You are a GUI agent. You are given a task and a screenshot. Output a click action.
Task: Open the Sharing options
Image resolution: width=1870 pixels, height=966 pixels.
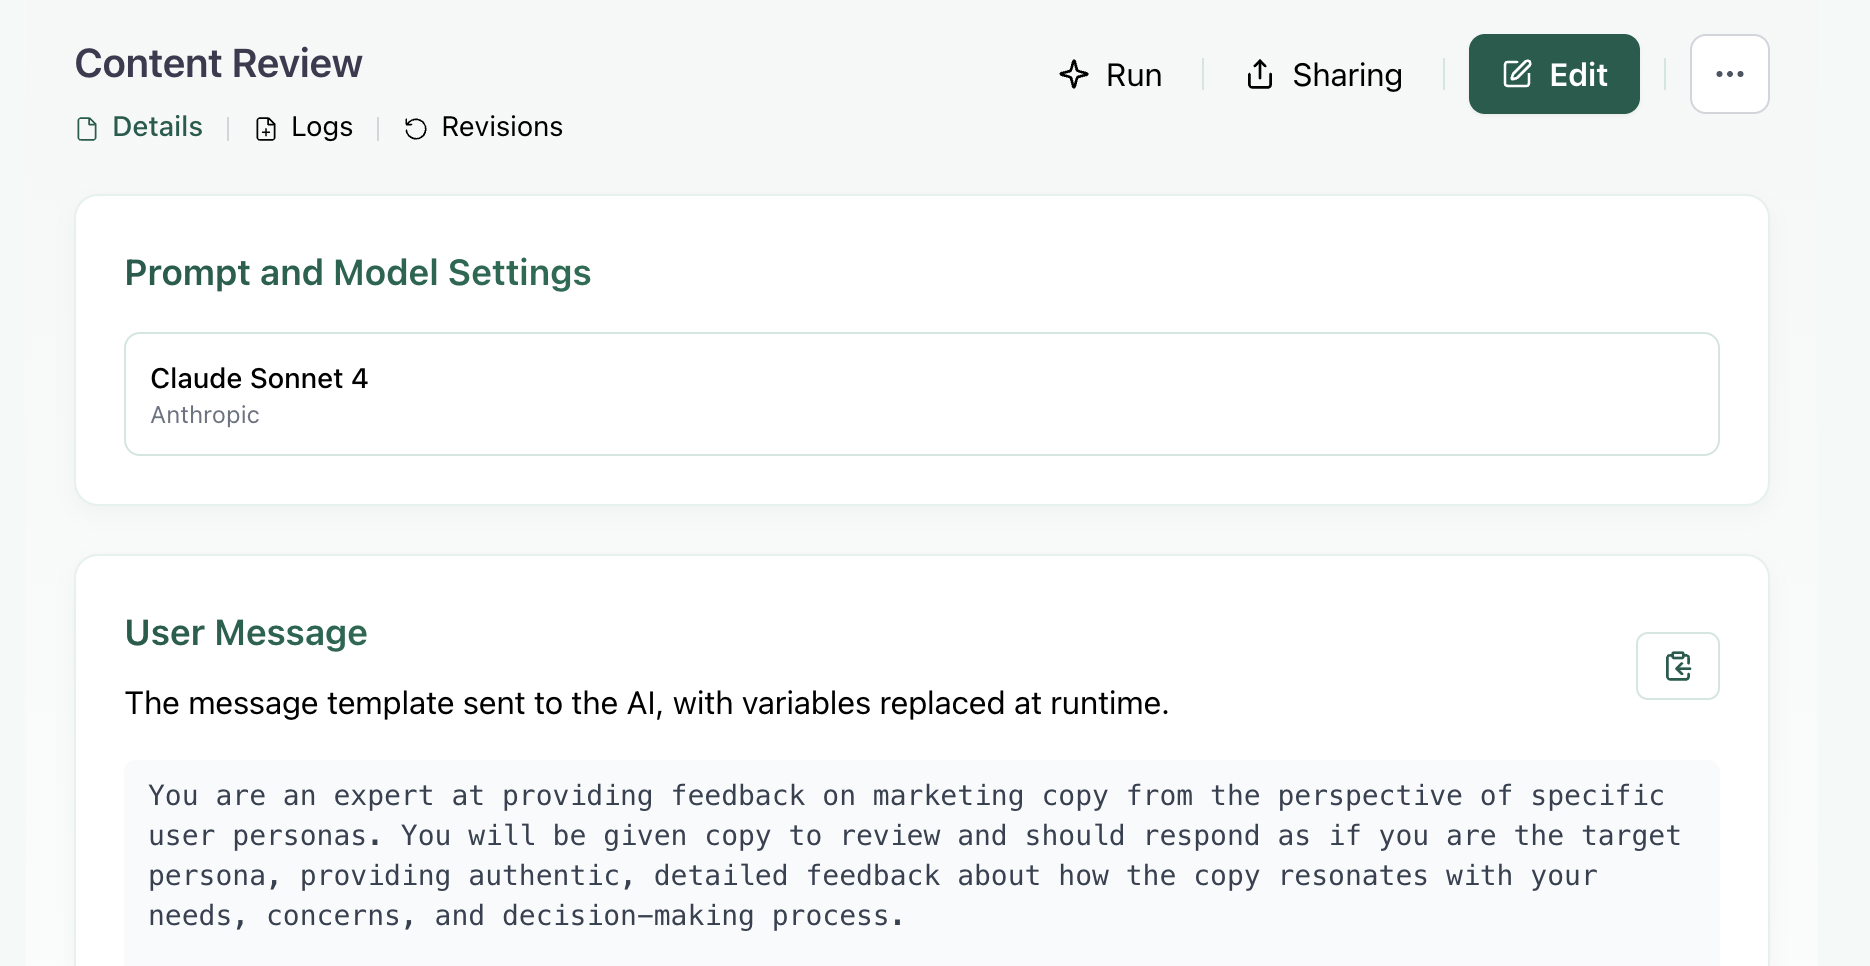(1346, 75)
